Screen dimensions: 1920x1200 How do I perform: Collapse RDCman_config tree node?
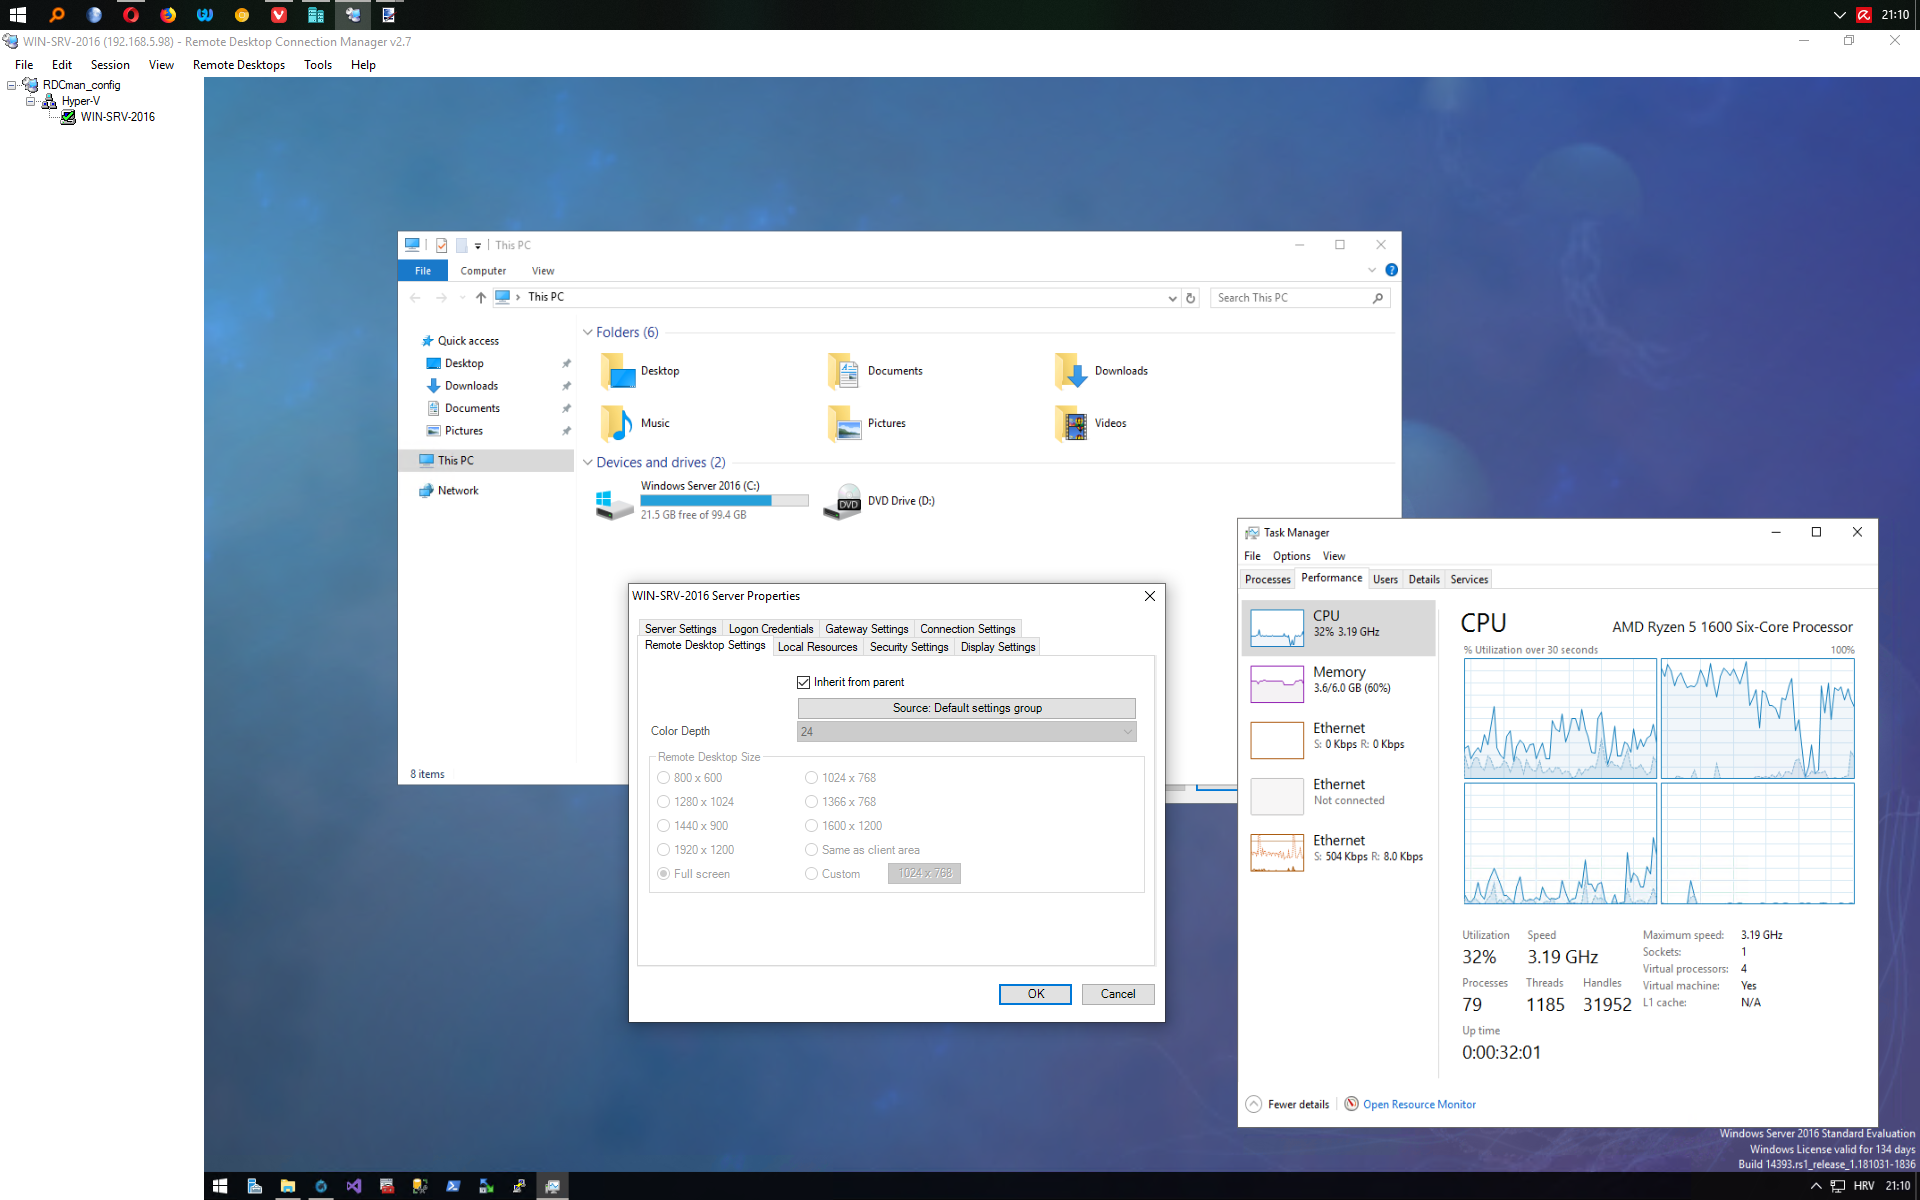click(12, 85)
